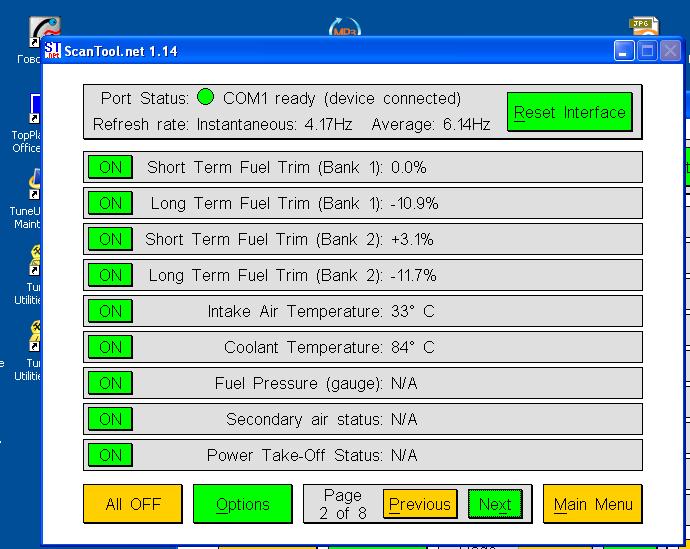Turn off Secondary air status sensor
Viewport: 690px width, 549px height.
point(110,419)
